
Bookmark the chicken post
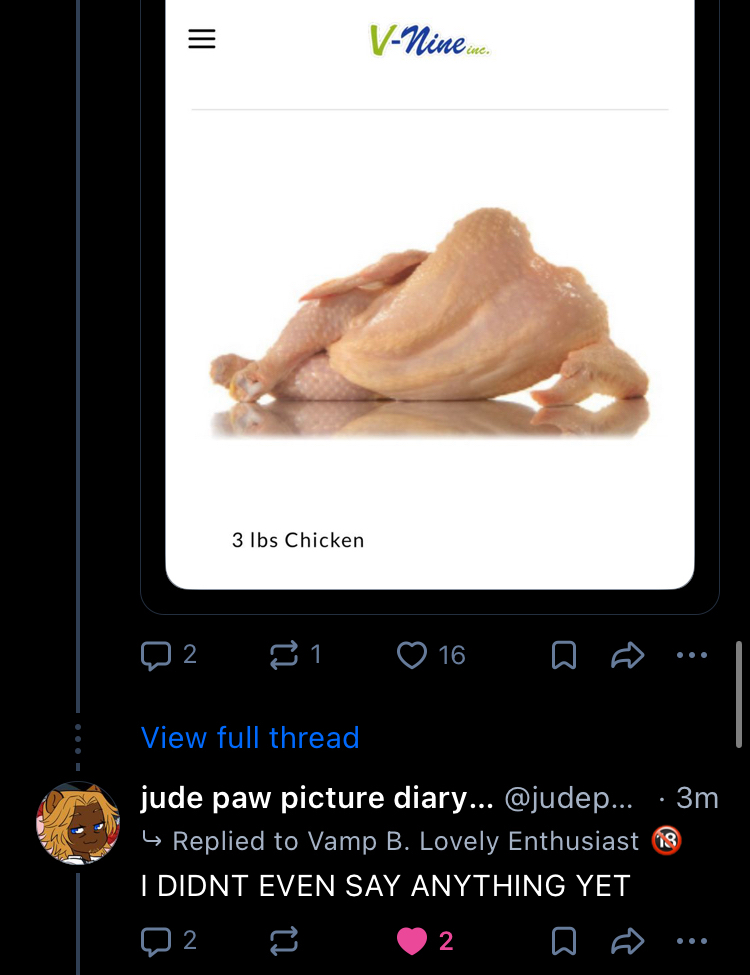564,655
